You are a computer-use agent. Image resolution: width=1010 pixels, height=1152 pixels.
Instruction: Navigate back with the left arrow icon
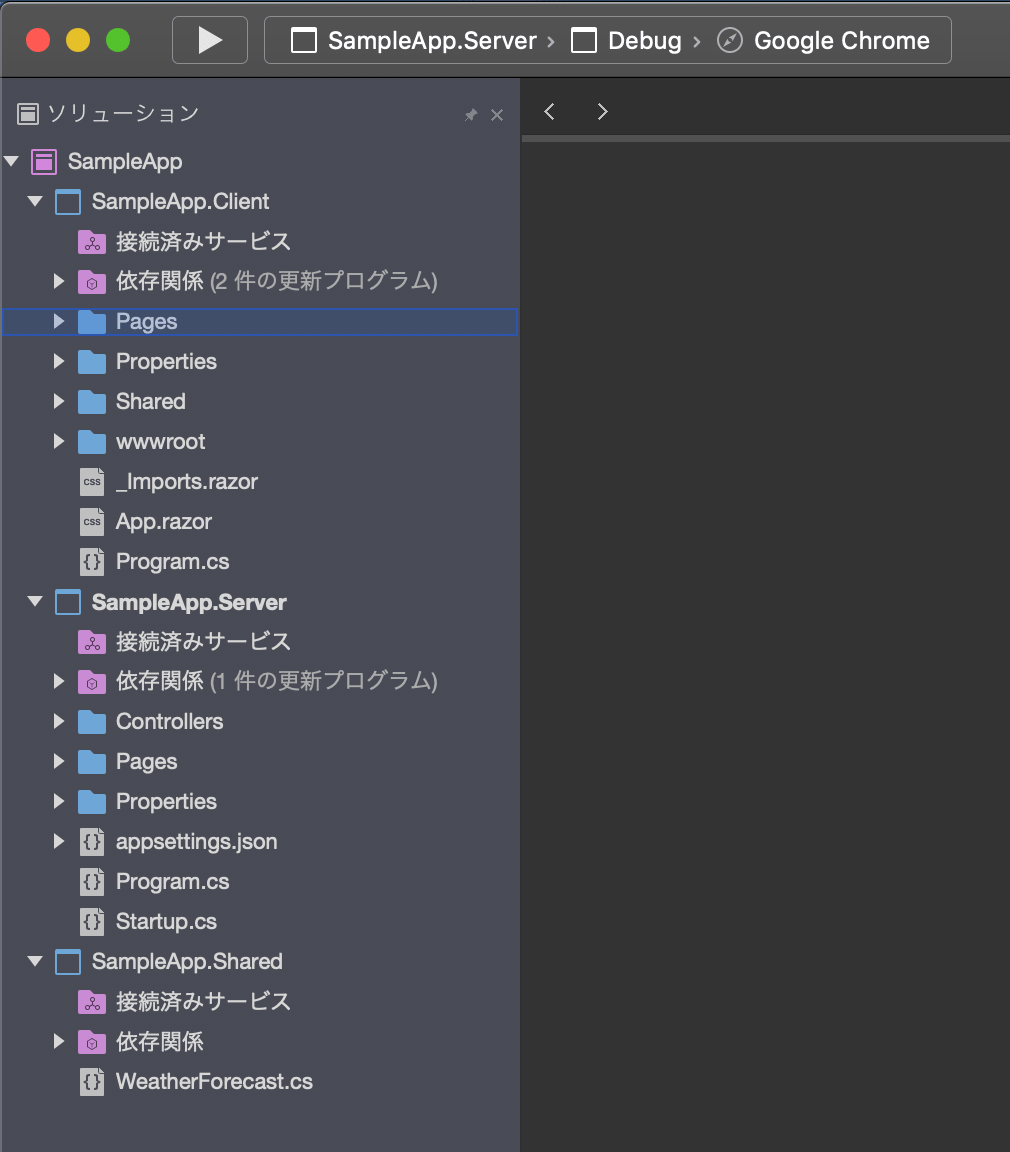click(x=549, y=112)
